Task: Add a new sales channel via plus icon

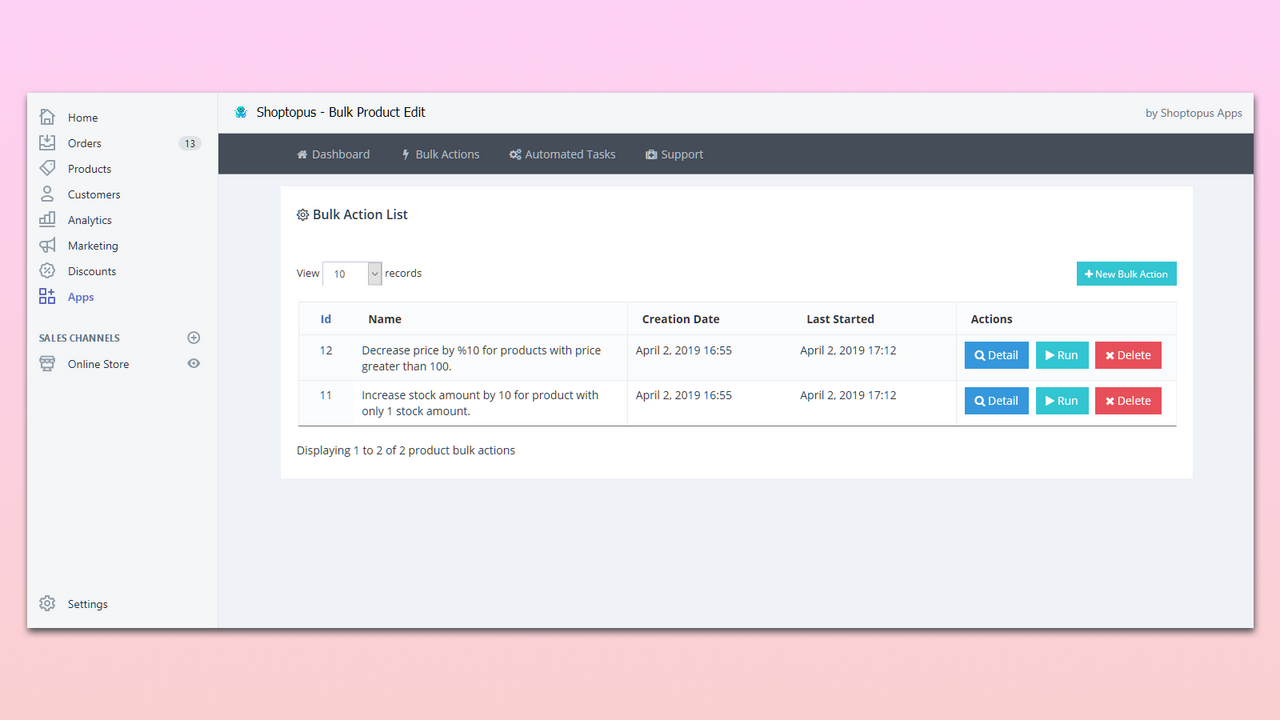Action: point(193,337)
